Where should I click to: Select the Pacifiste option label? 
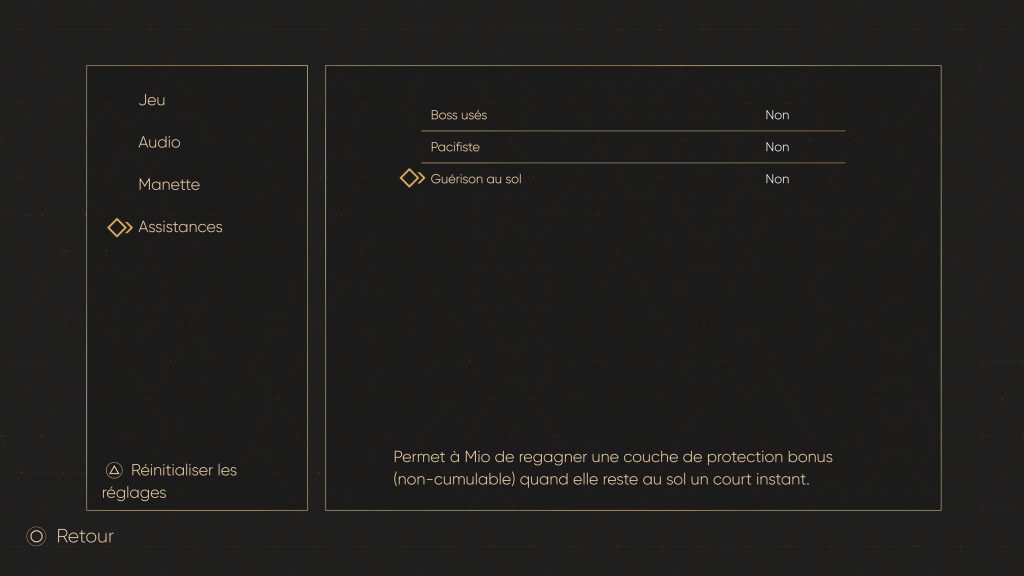click(455, 147)
